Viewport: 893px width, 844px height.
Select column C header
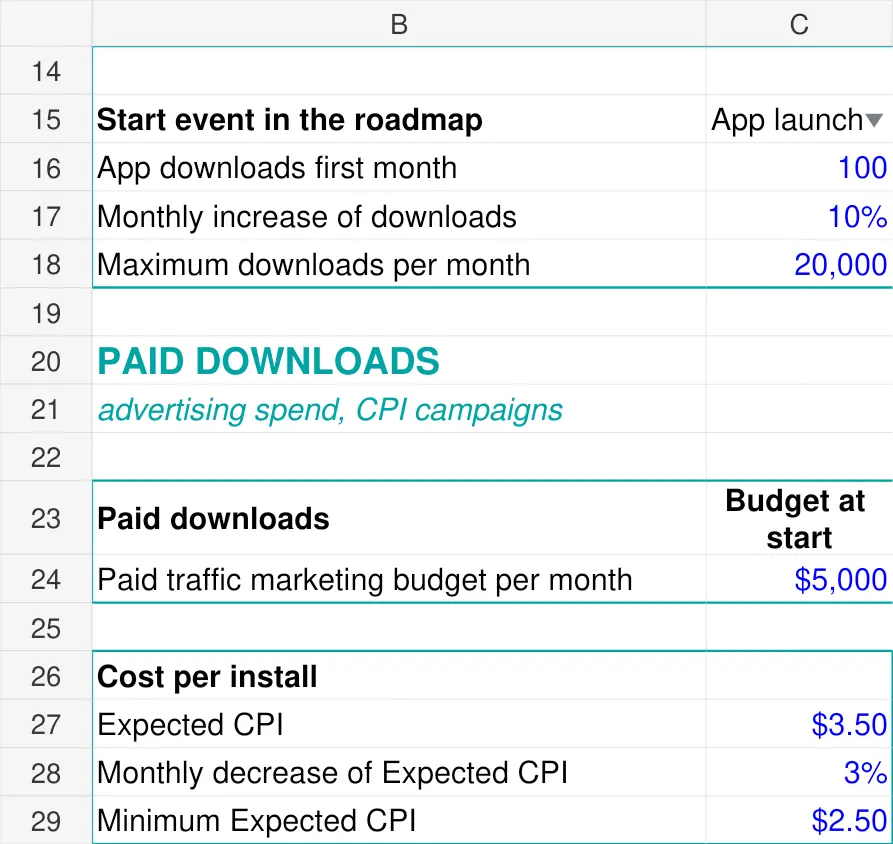800,23
